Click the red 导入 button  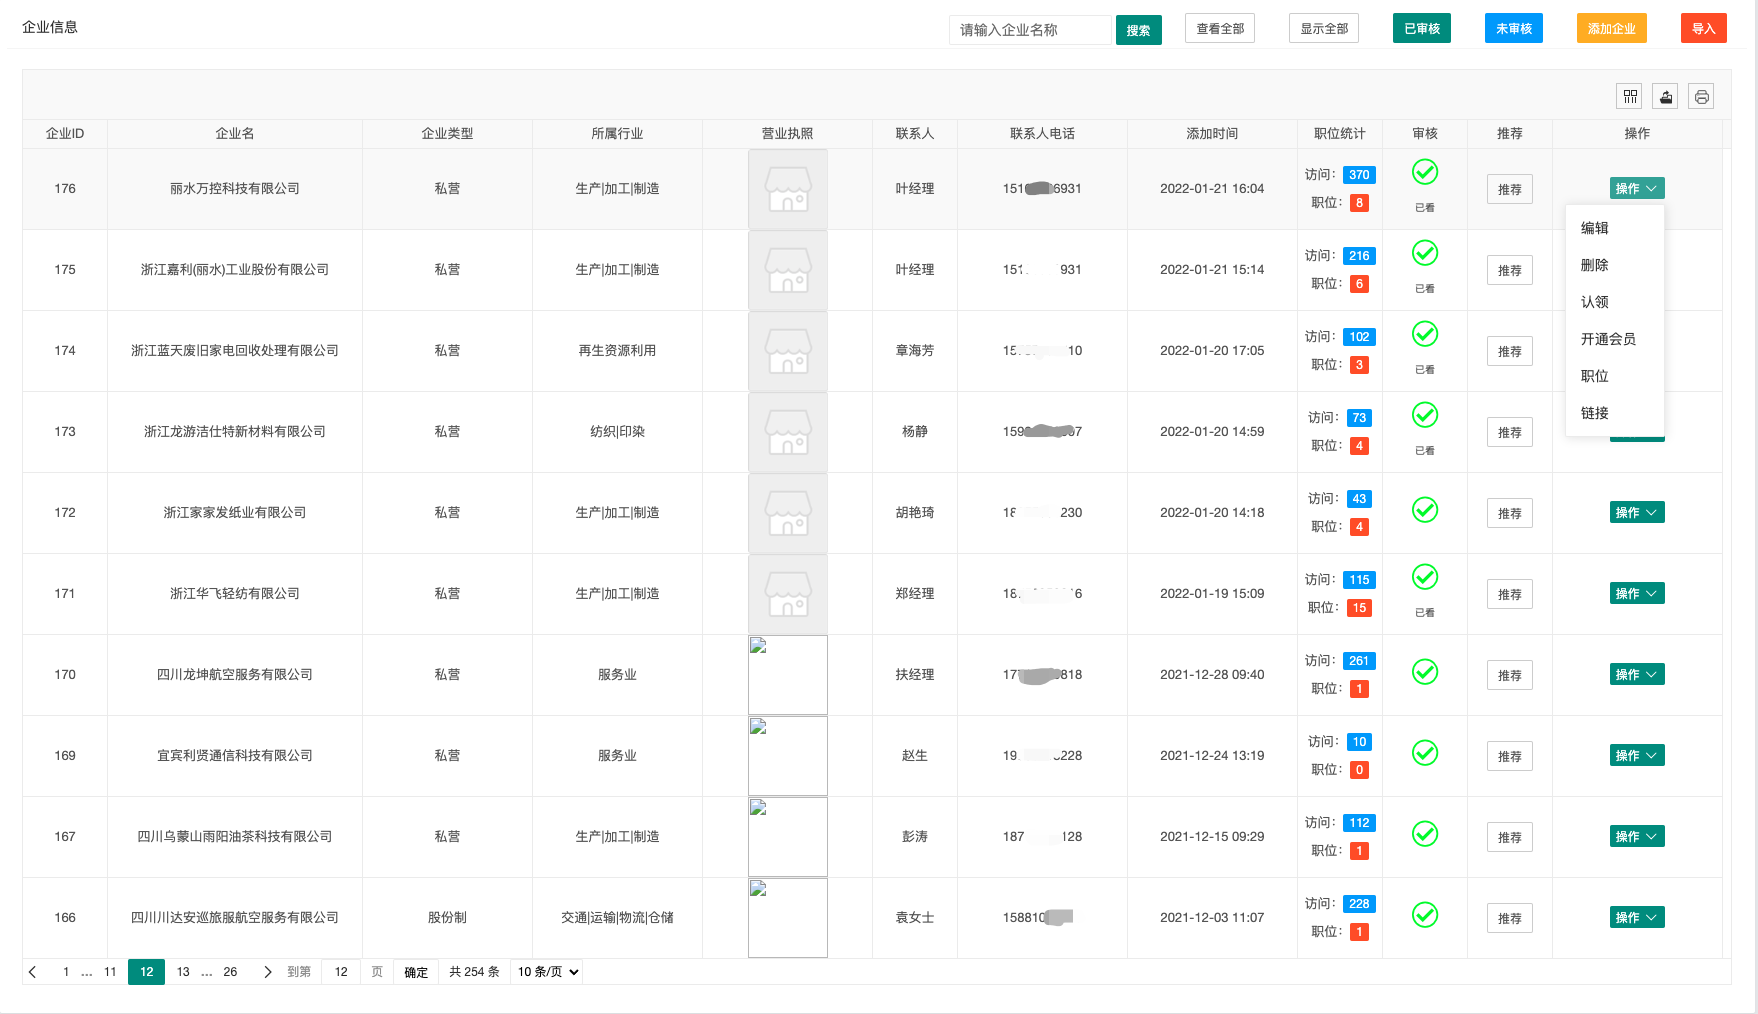(x=1704, y=28)
